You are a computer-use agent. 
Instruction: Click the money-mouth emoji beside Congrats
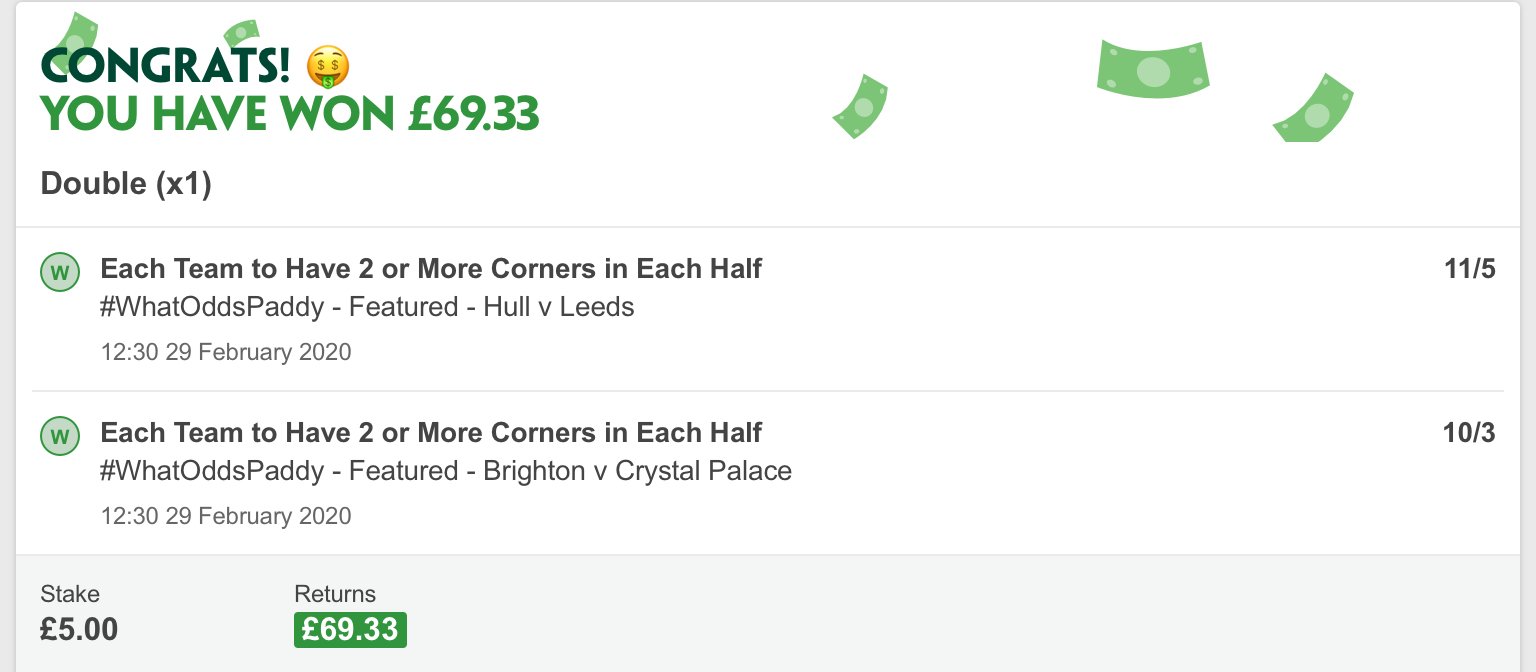coord(327,66)
